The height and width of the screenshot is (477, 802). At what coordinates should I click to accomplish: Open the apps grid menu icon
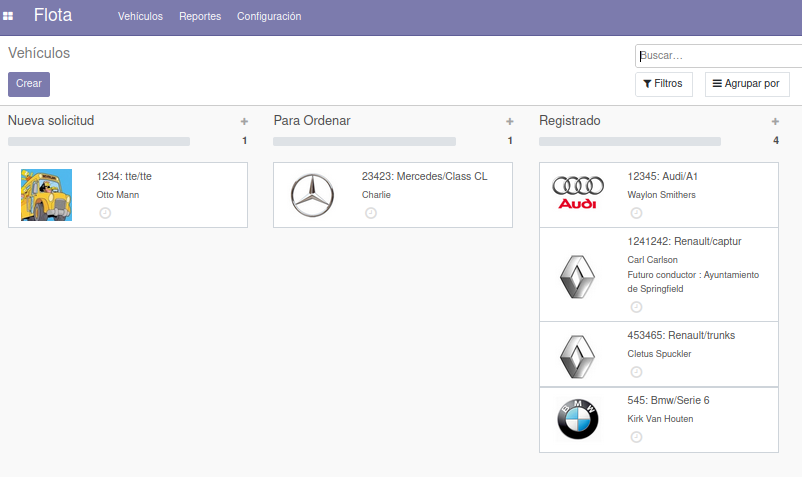click(9, 17)
